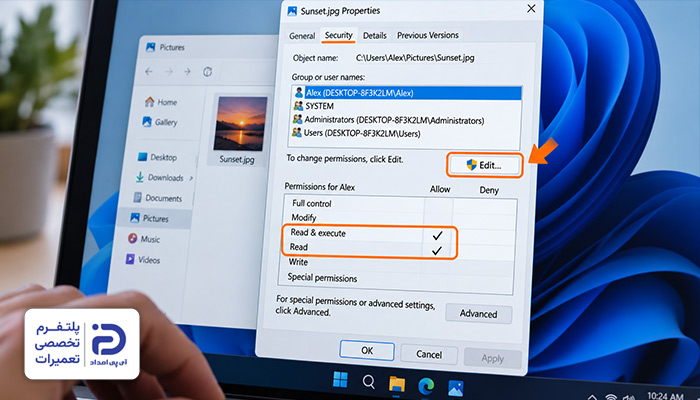
Task: Click the Read & execute Allow checkmark
Action: pyautogui.click(x=438, y=234)
